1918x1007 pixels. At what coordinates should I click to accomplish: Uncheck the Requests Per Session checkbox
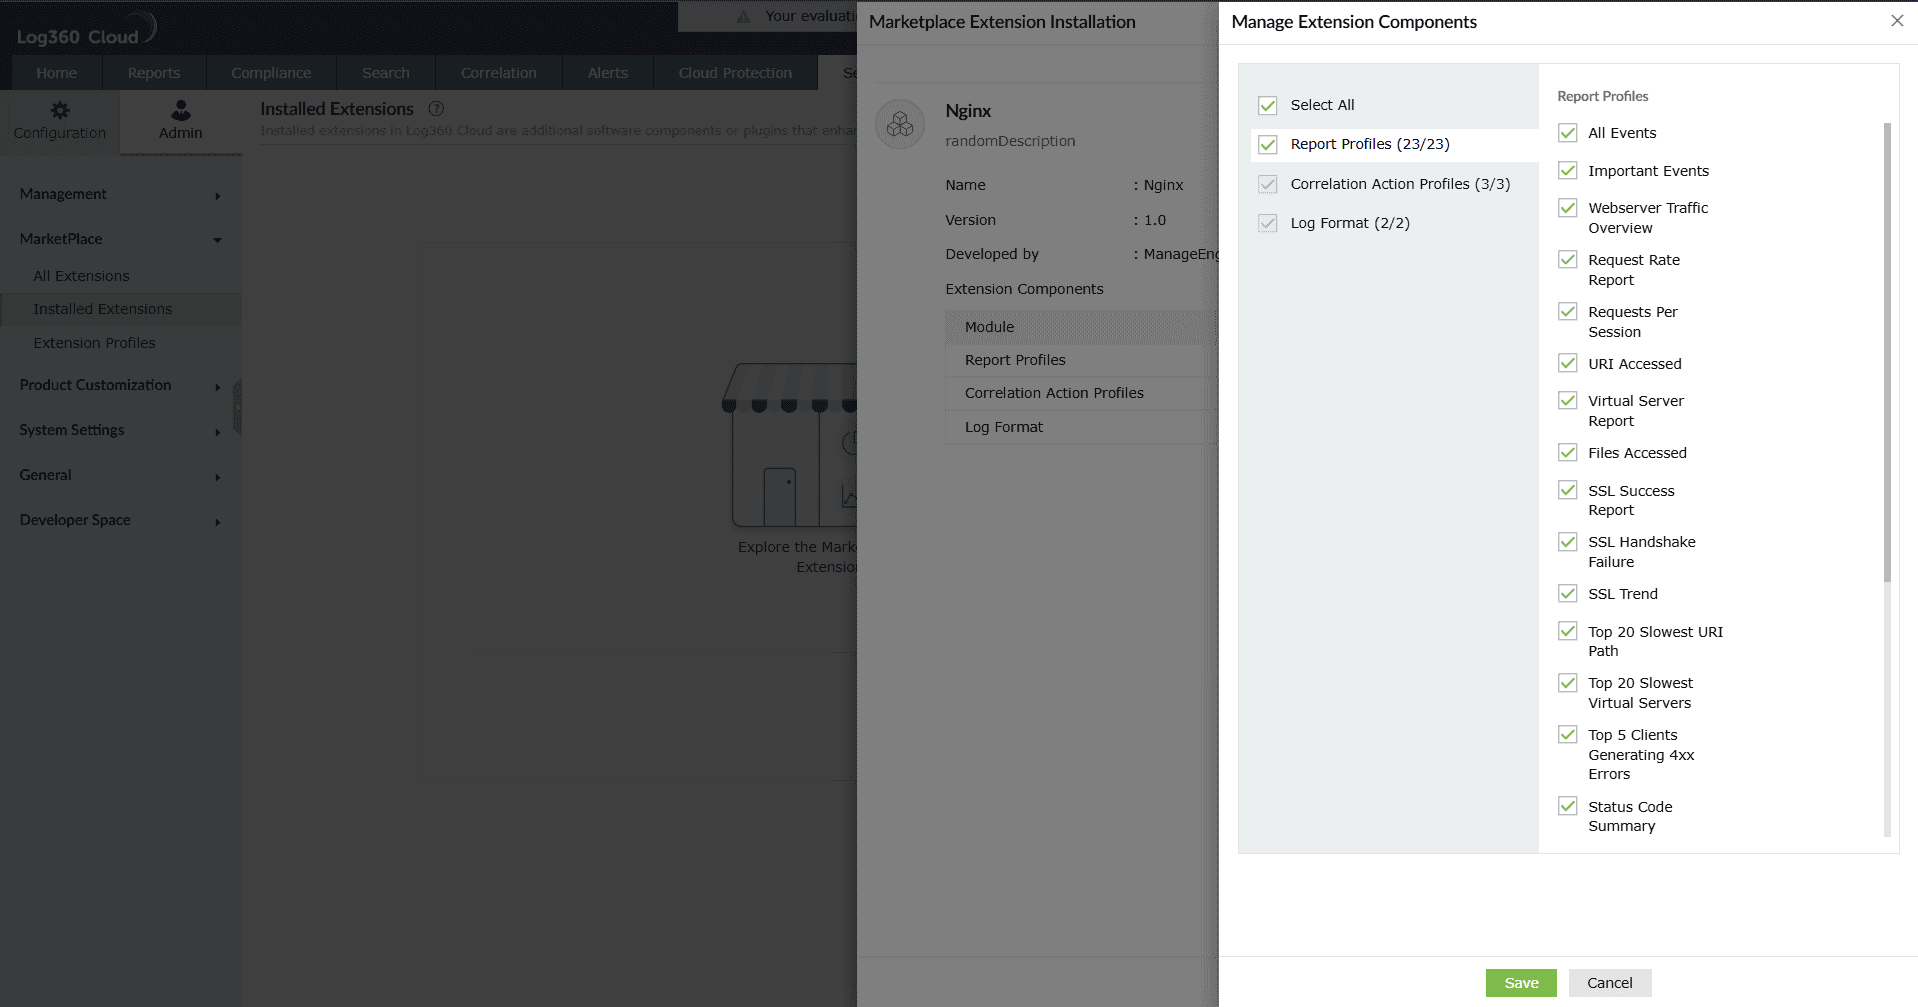click(x=1568, y=312)
